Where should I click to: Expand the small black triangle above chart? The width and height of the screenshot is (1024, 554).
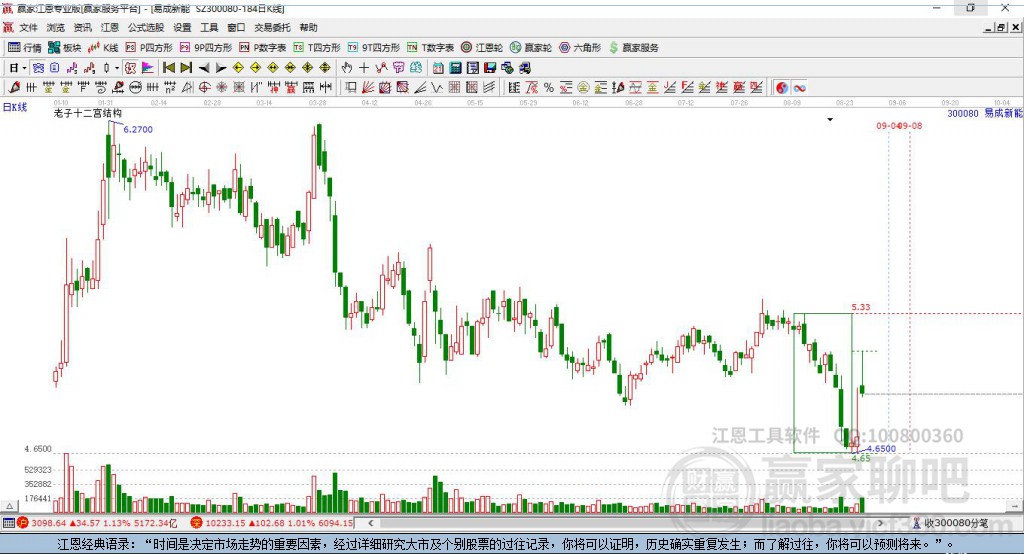830,120
